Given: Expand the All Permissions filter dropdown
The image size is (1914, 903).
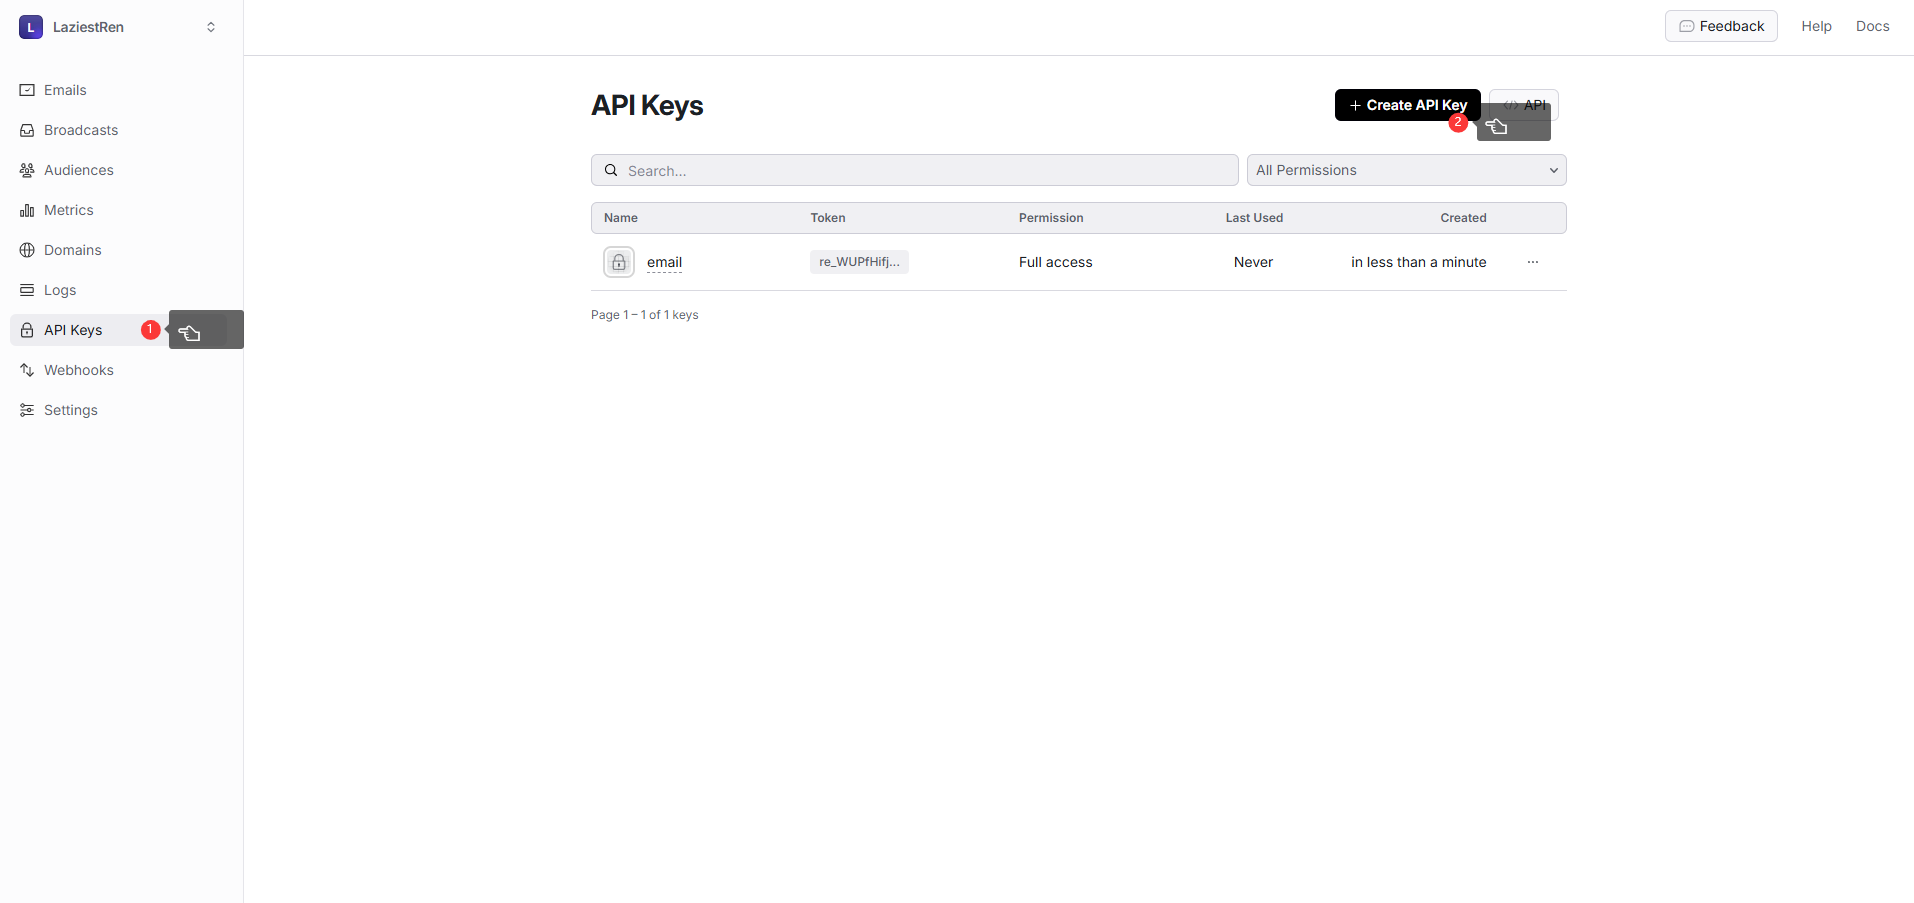Looking at the screenshot, I should [1406, 170].
